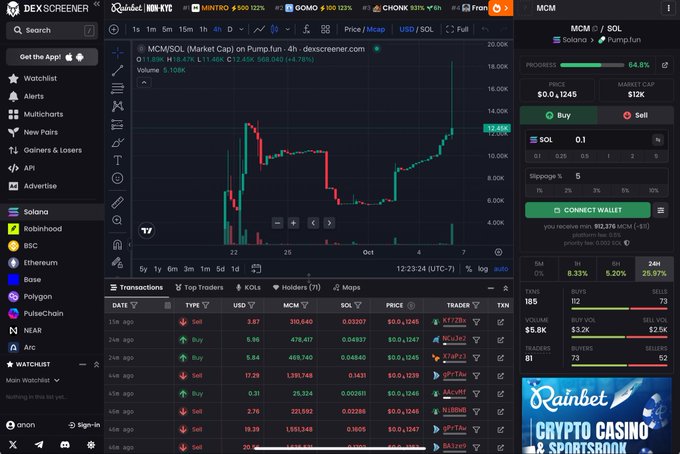The image size is (680, 454).
Task: Open X (Twitter) link icon in sidebar
Action: pyautogui.click(x=13, y=444)
